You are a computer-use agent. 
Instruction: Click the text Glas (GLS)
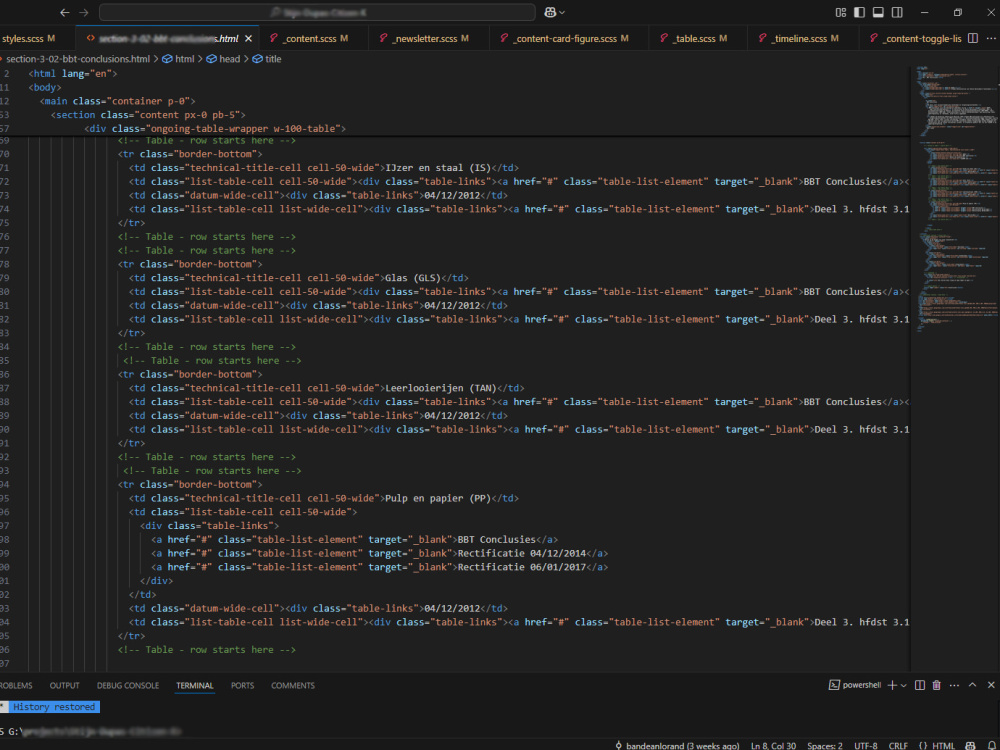(413, 278)
